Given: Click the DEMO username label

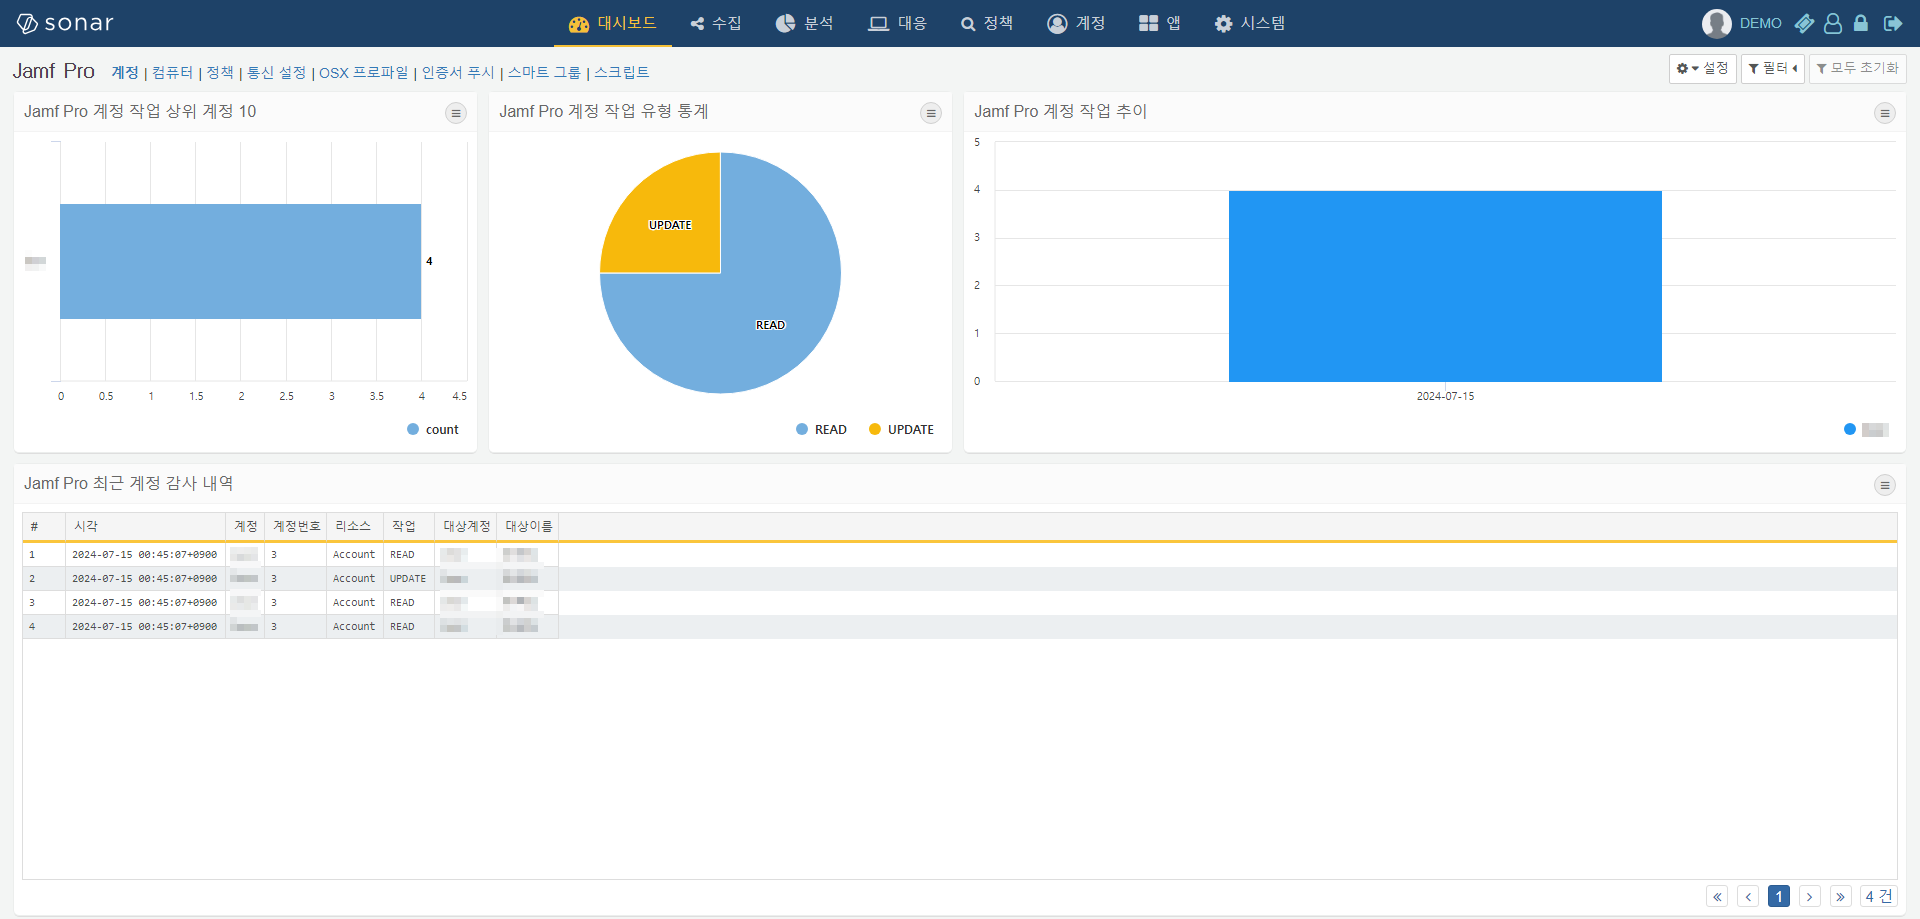Looking at the screenshot, I should pyautogui.click(x=1760, y=23).
